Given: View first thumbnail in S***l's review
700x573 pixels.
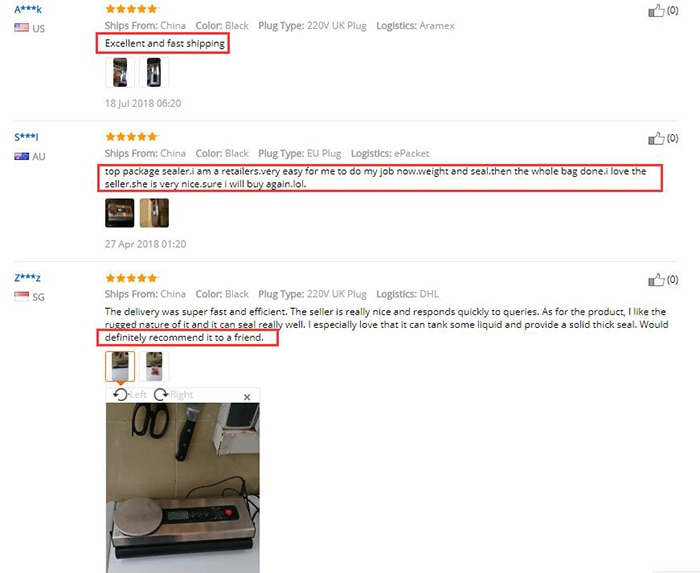Looking at the screenshot, I should 120,213.
